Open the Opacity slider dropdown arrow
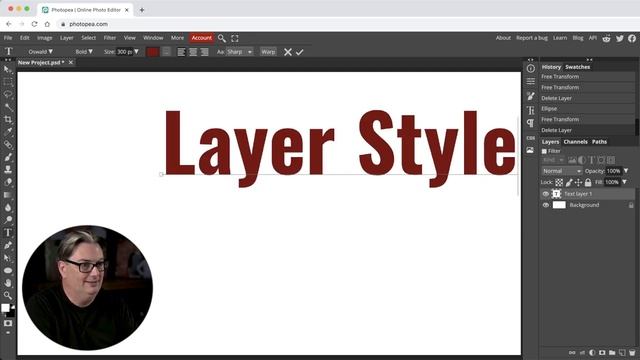Image resolution: width=640 pixels, height=360 pixels. click(x=626, y=171)
